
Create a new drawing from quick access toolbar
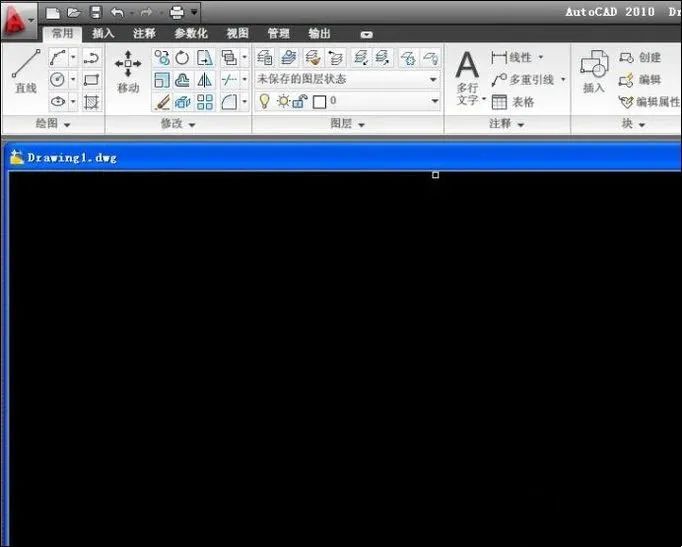[53, 13]
